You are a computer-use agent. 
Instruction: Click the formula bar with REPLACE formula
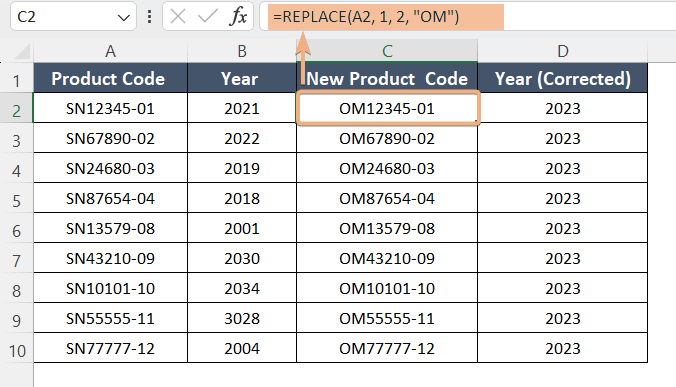468,17
